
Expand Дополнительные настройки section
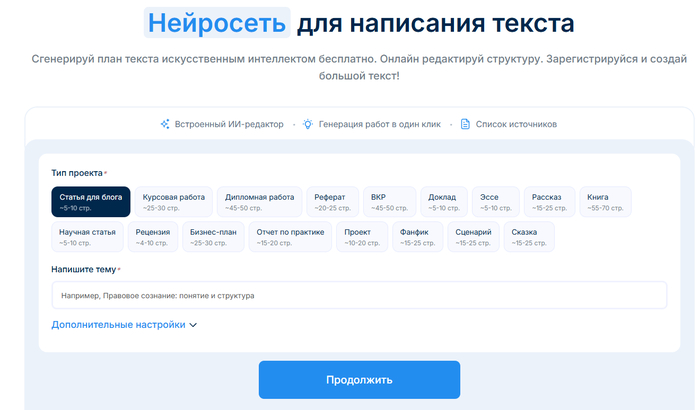(118, 324)
